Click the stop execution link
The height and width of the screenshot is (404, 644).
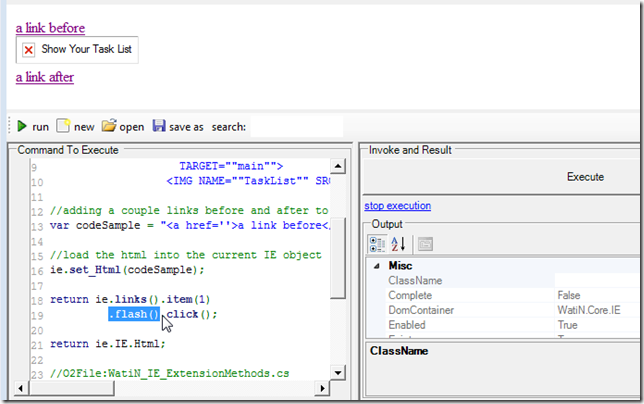(397, 206)
